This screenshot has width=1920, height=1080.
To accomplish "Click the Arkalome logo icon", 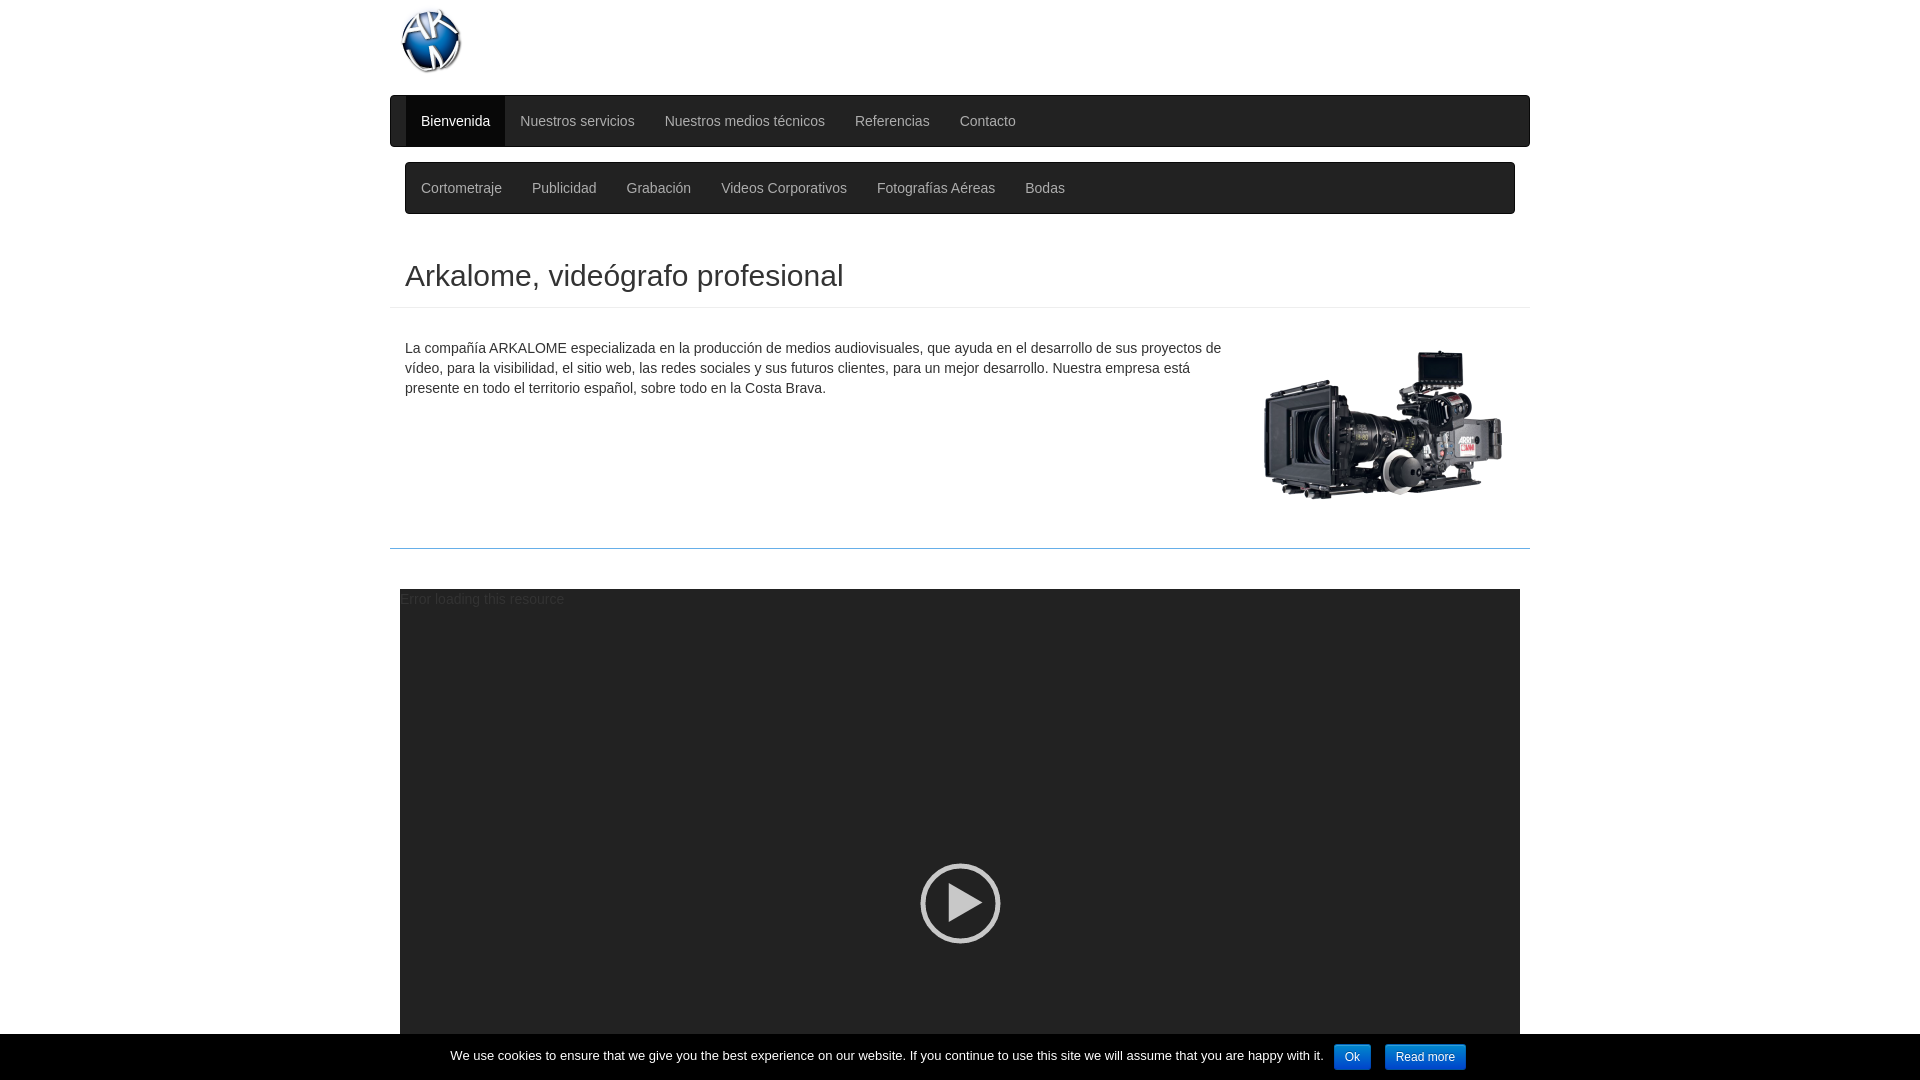I will coord(430,41).
